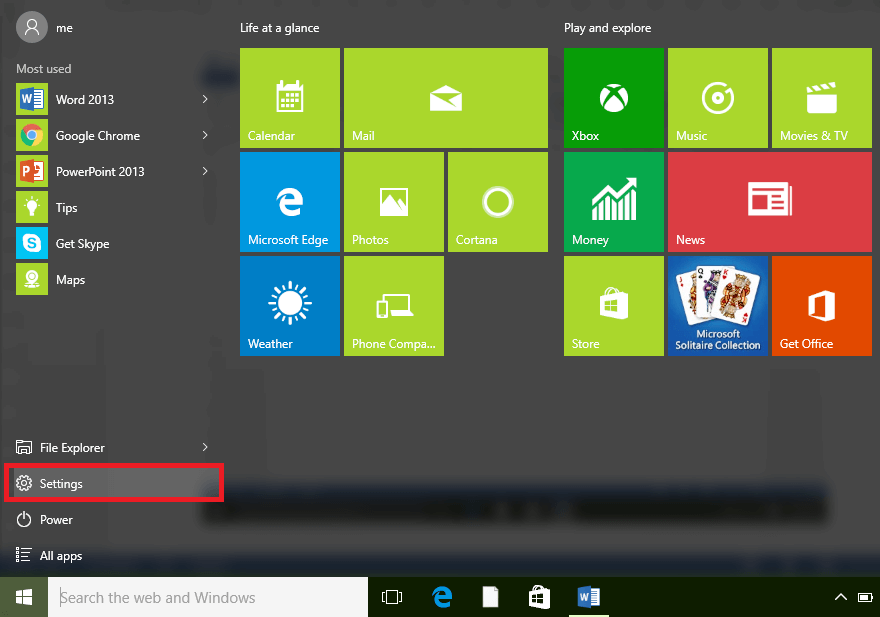Open the Calendar tile
Image resolution: width=880 pixels, height=617 pixels.
tap(289, 97)
